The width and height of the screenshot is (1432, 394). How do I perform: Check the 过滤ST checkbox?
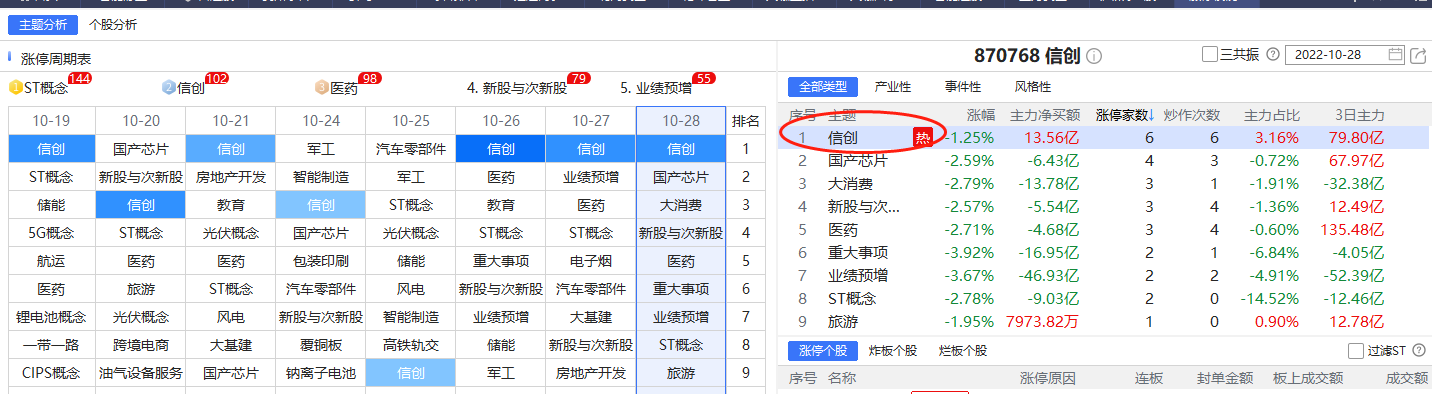pyautogui.click(x=1355, y=351)
